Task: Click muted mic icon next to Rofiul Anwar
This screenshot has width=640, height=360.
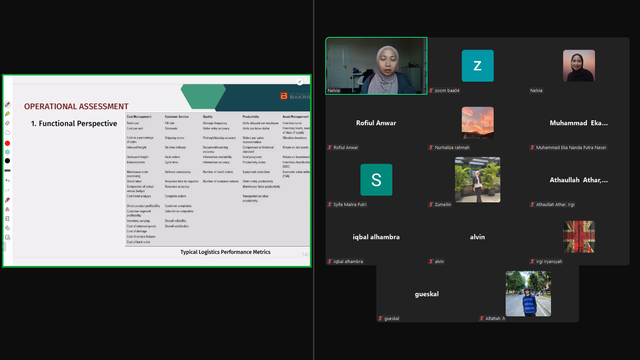Action: [330, 147]
